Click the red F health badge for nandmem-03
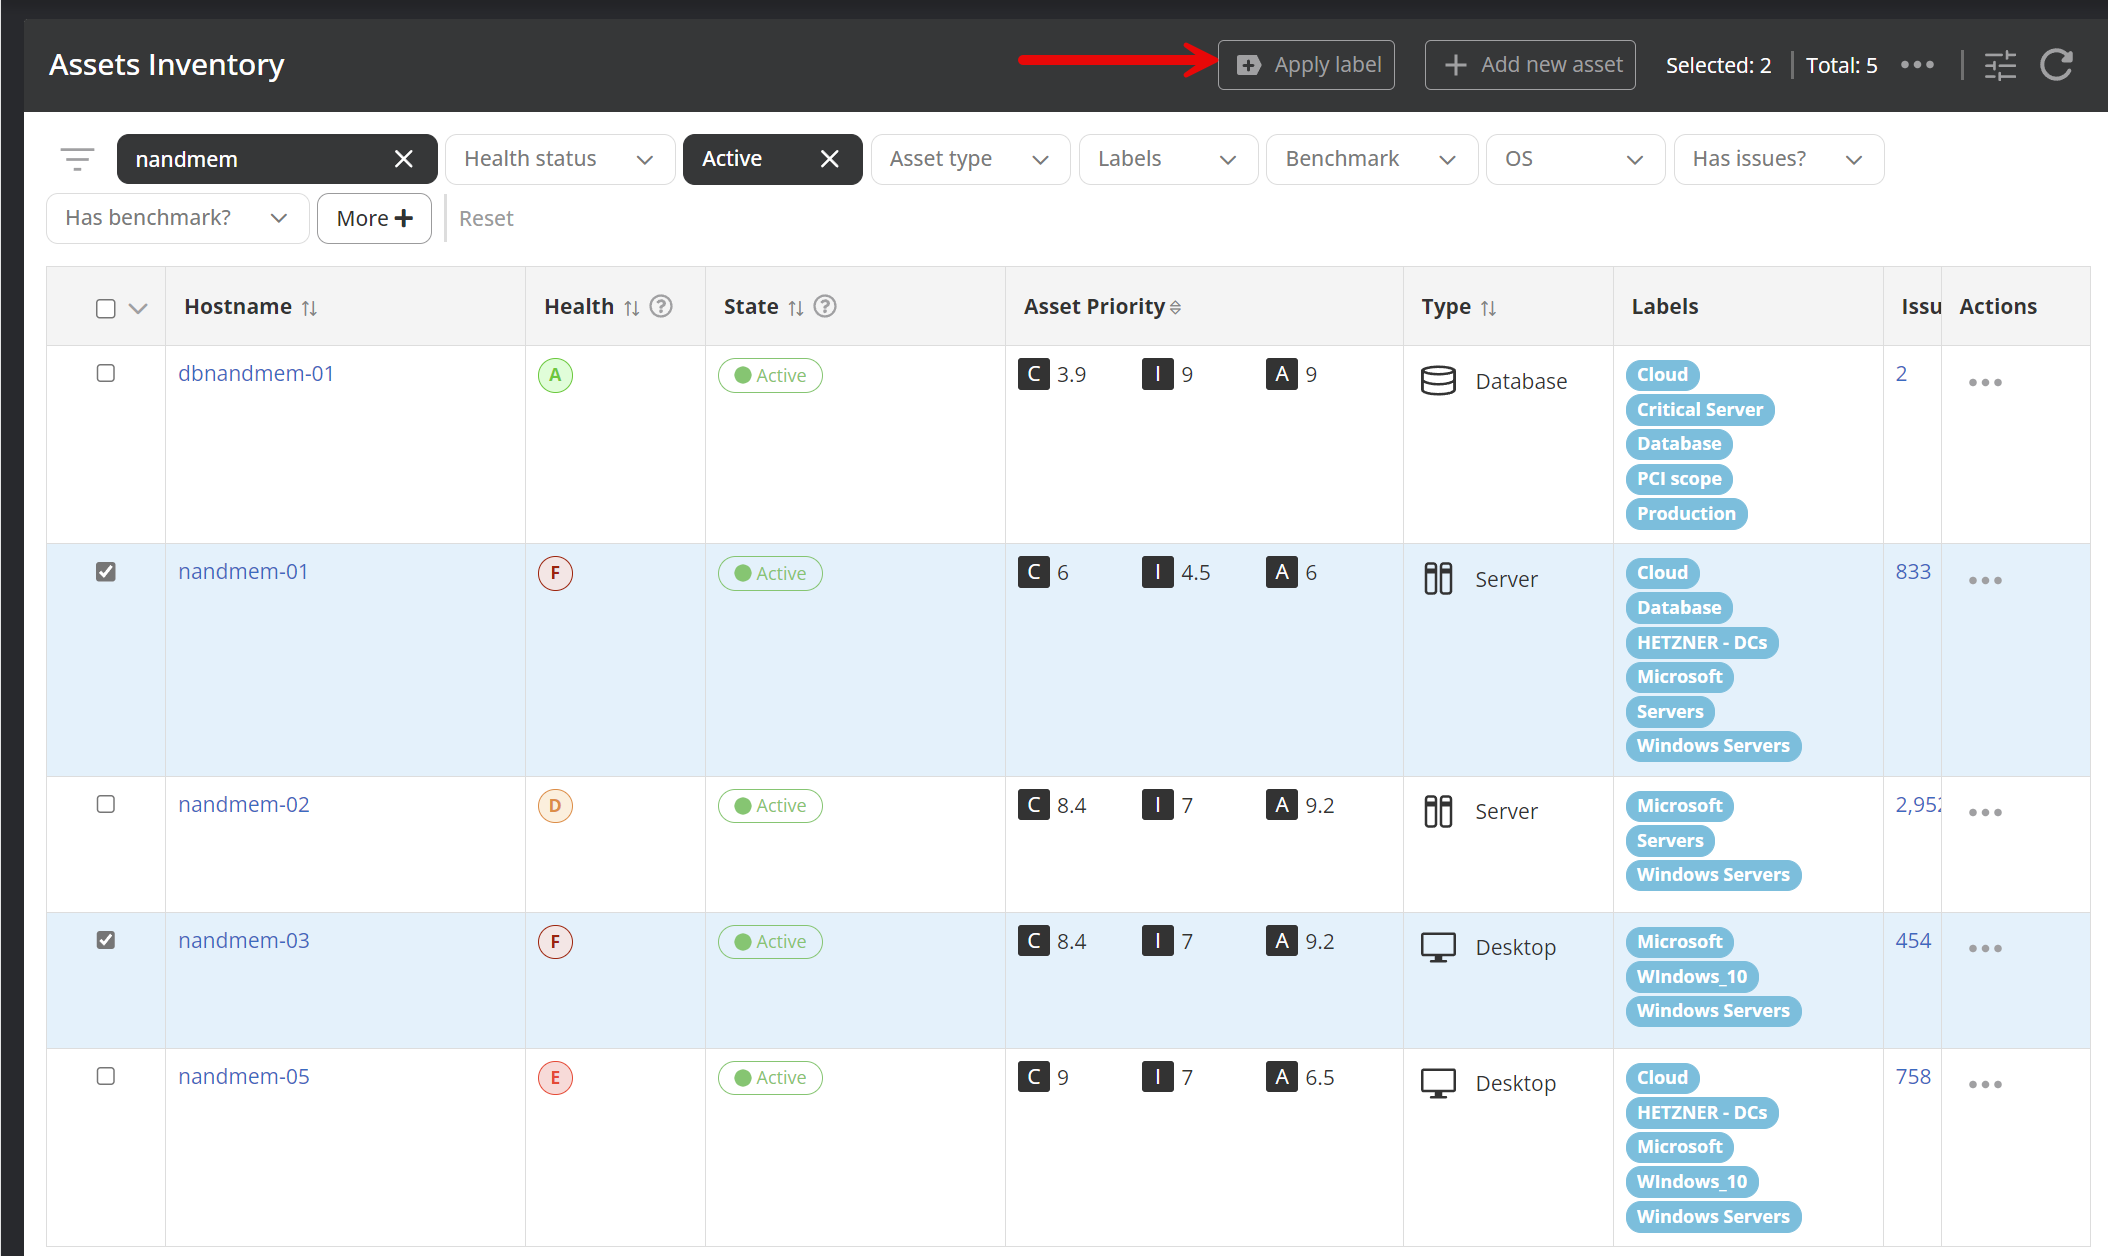 tap(555, 941)
